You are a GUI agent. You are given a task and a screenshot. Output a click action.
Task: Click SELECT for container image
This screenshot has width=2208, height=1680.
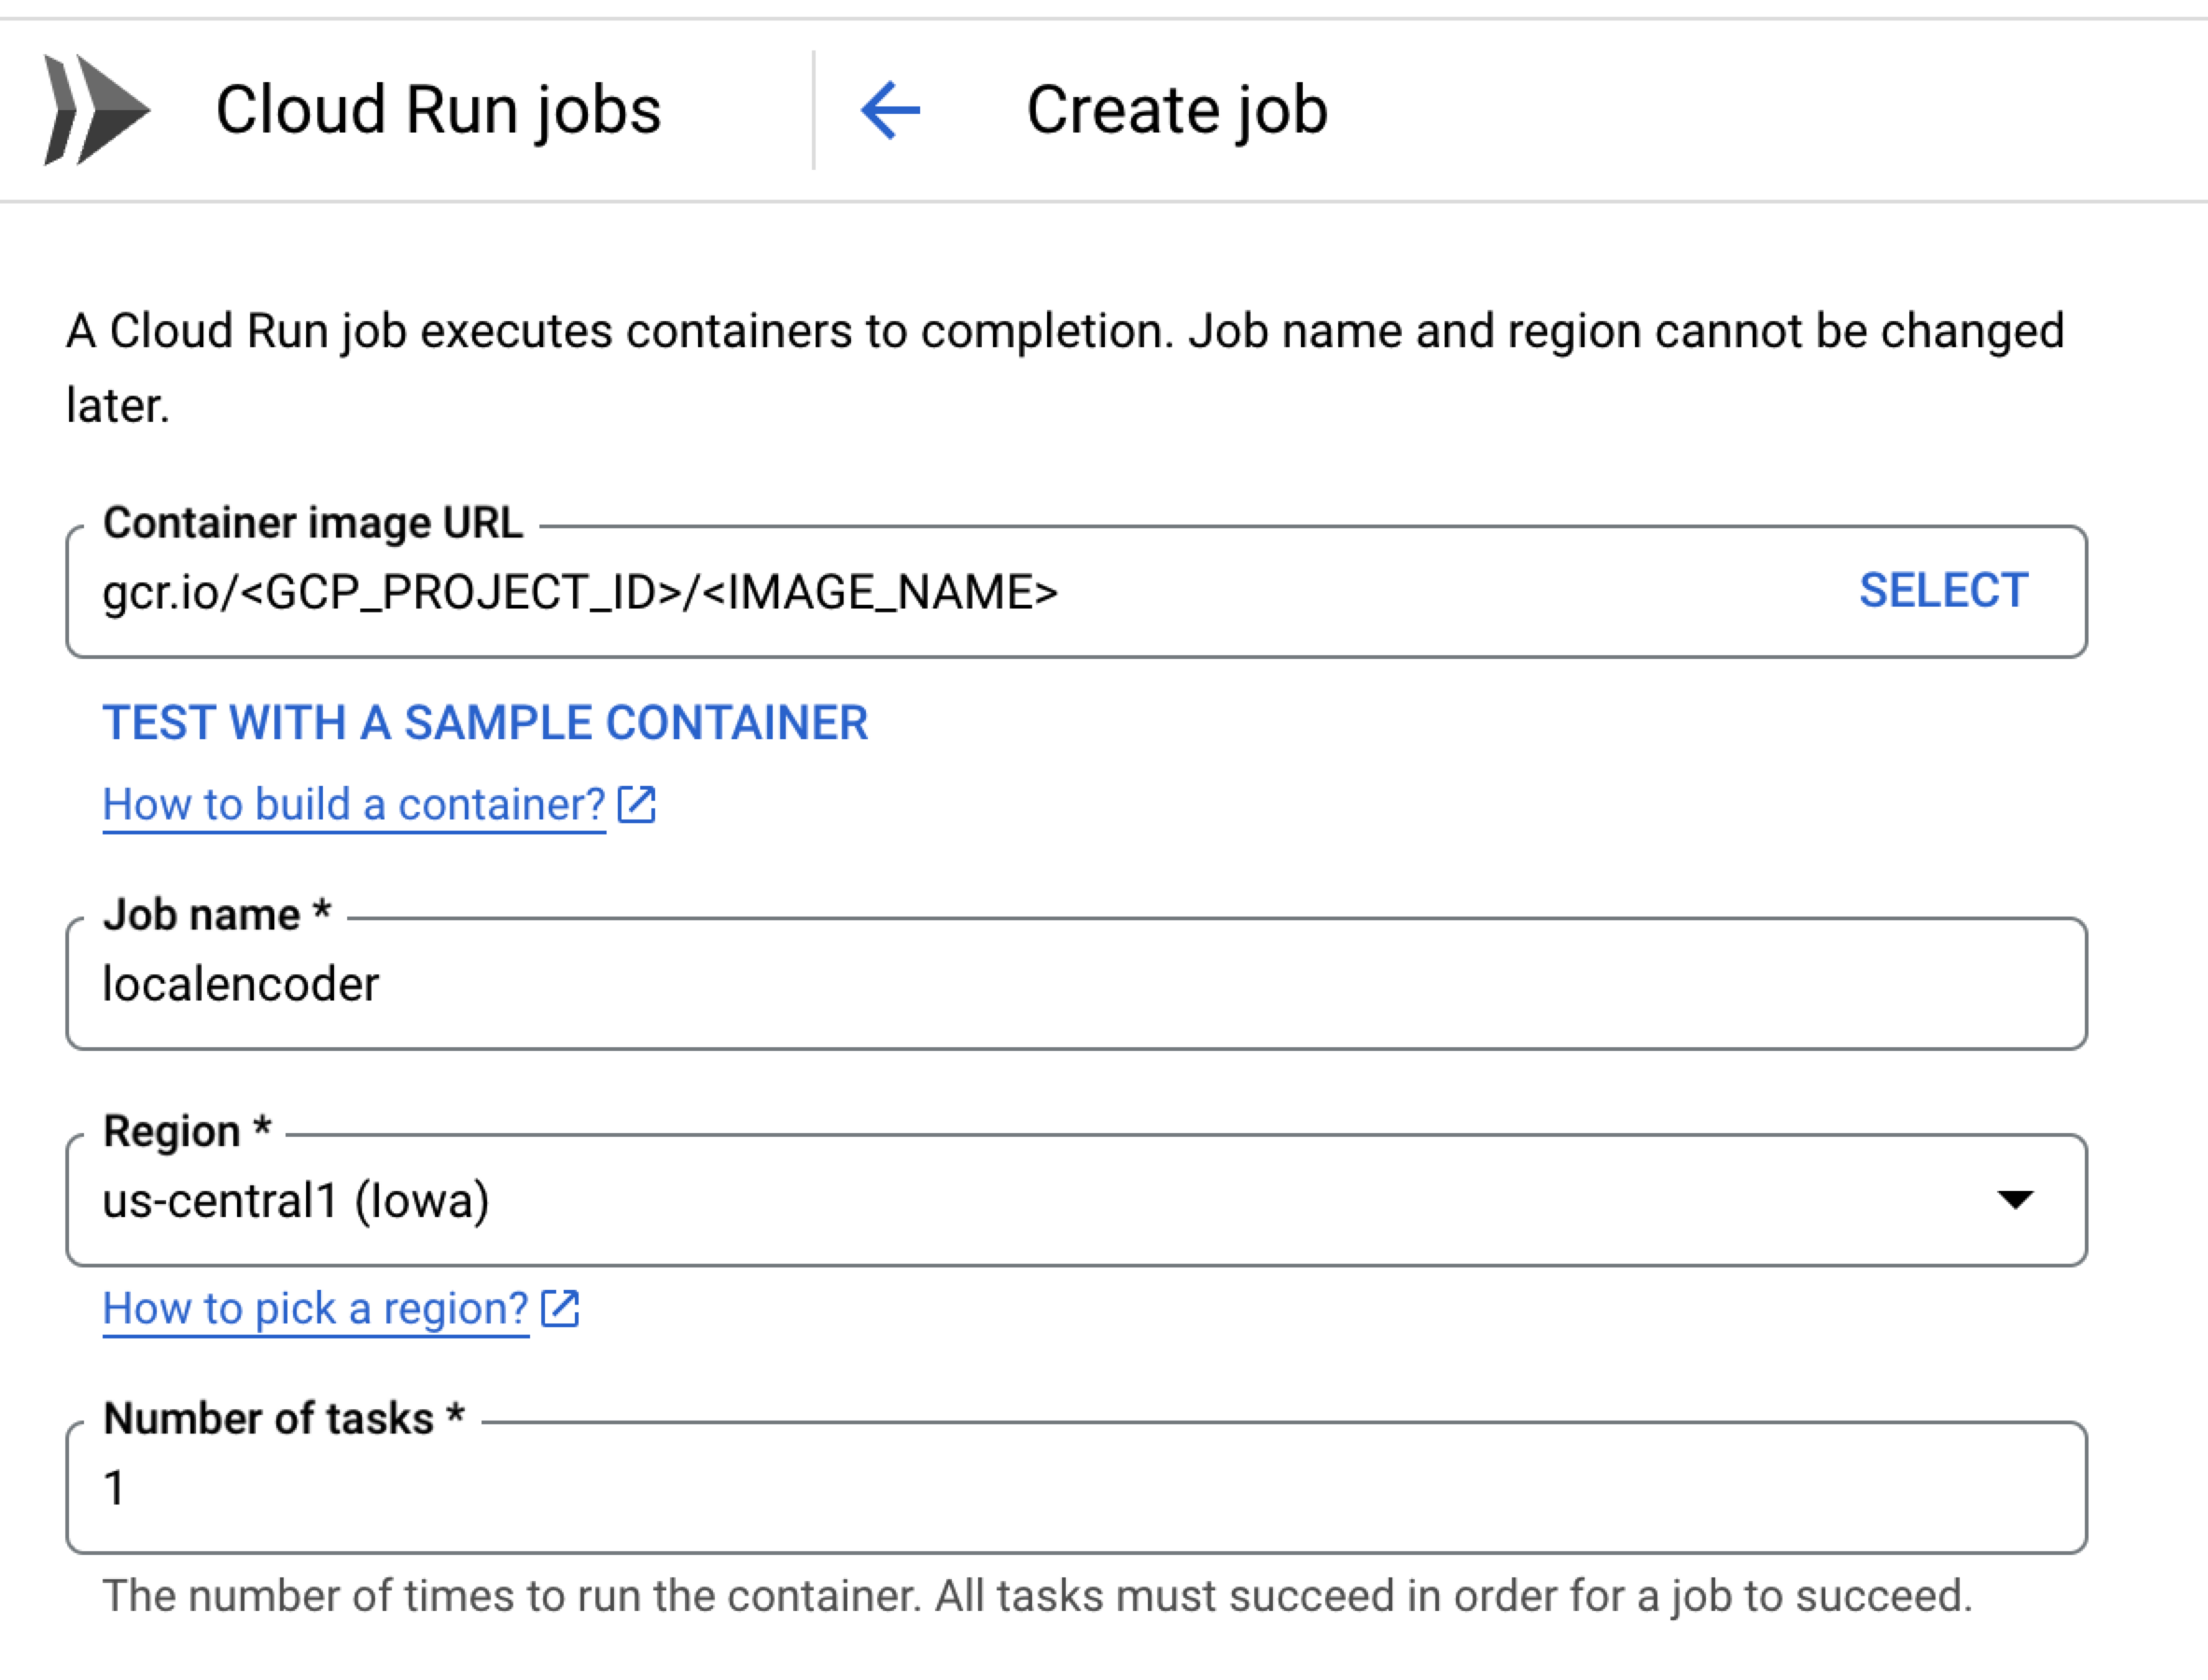pyautogui.click(x=1943, y=590)
